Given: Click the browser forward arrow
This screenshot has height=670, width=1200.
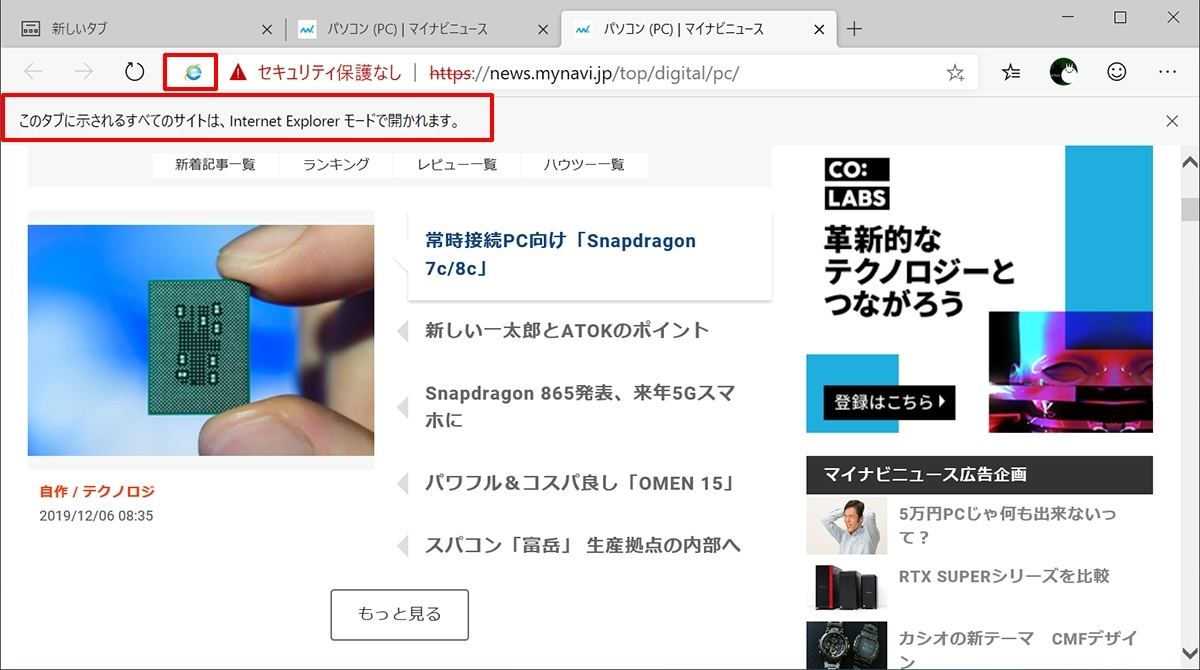Looking at the screenshot, I should point(84,72).
